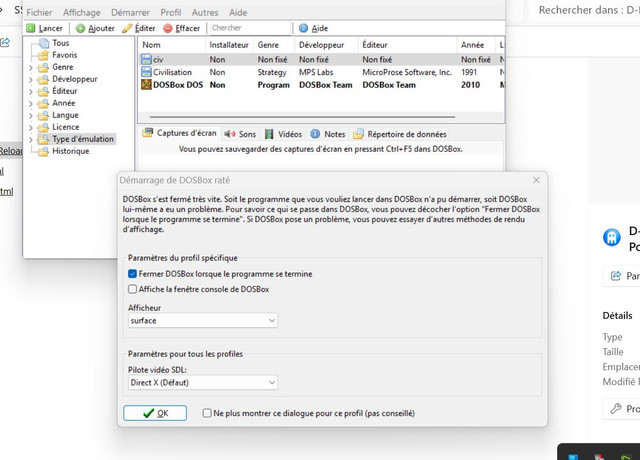
Task: Open the Pilote vidéo SDL dropdown
Action: click(x=203, y=382)
